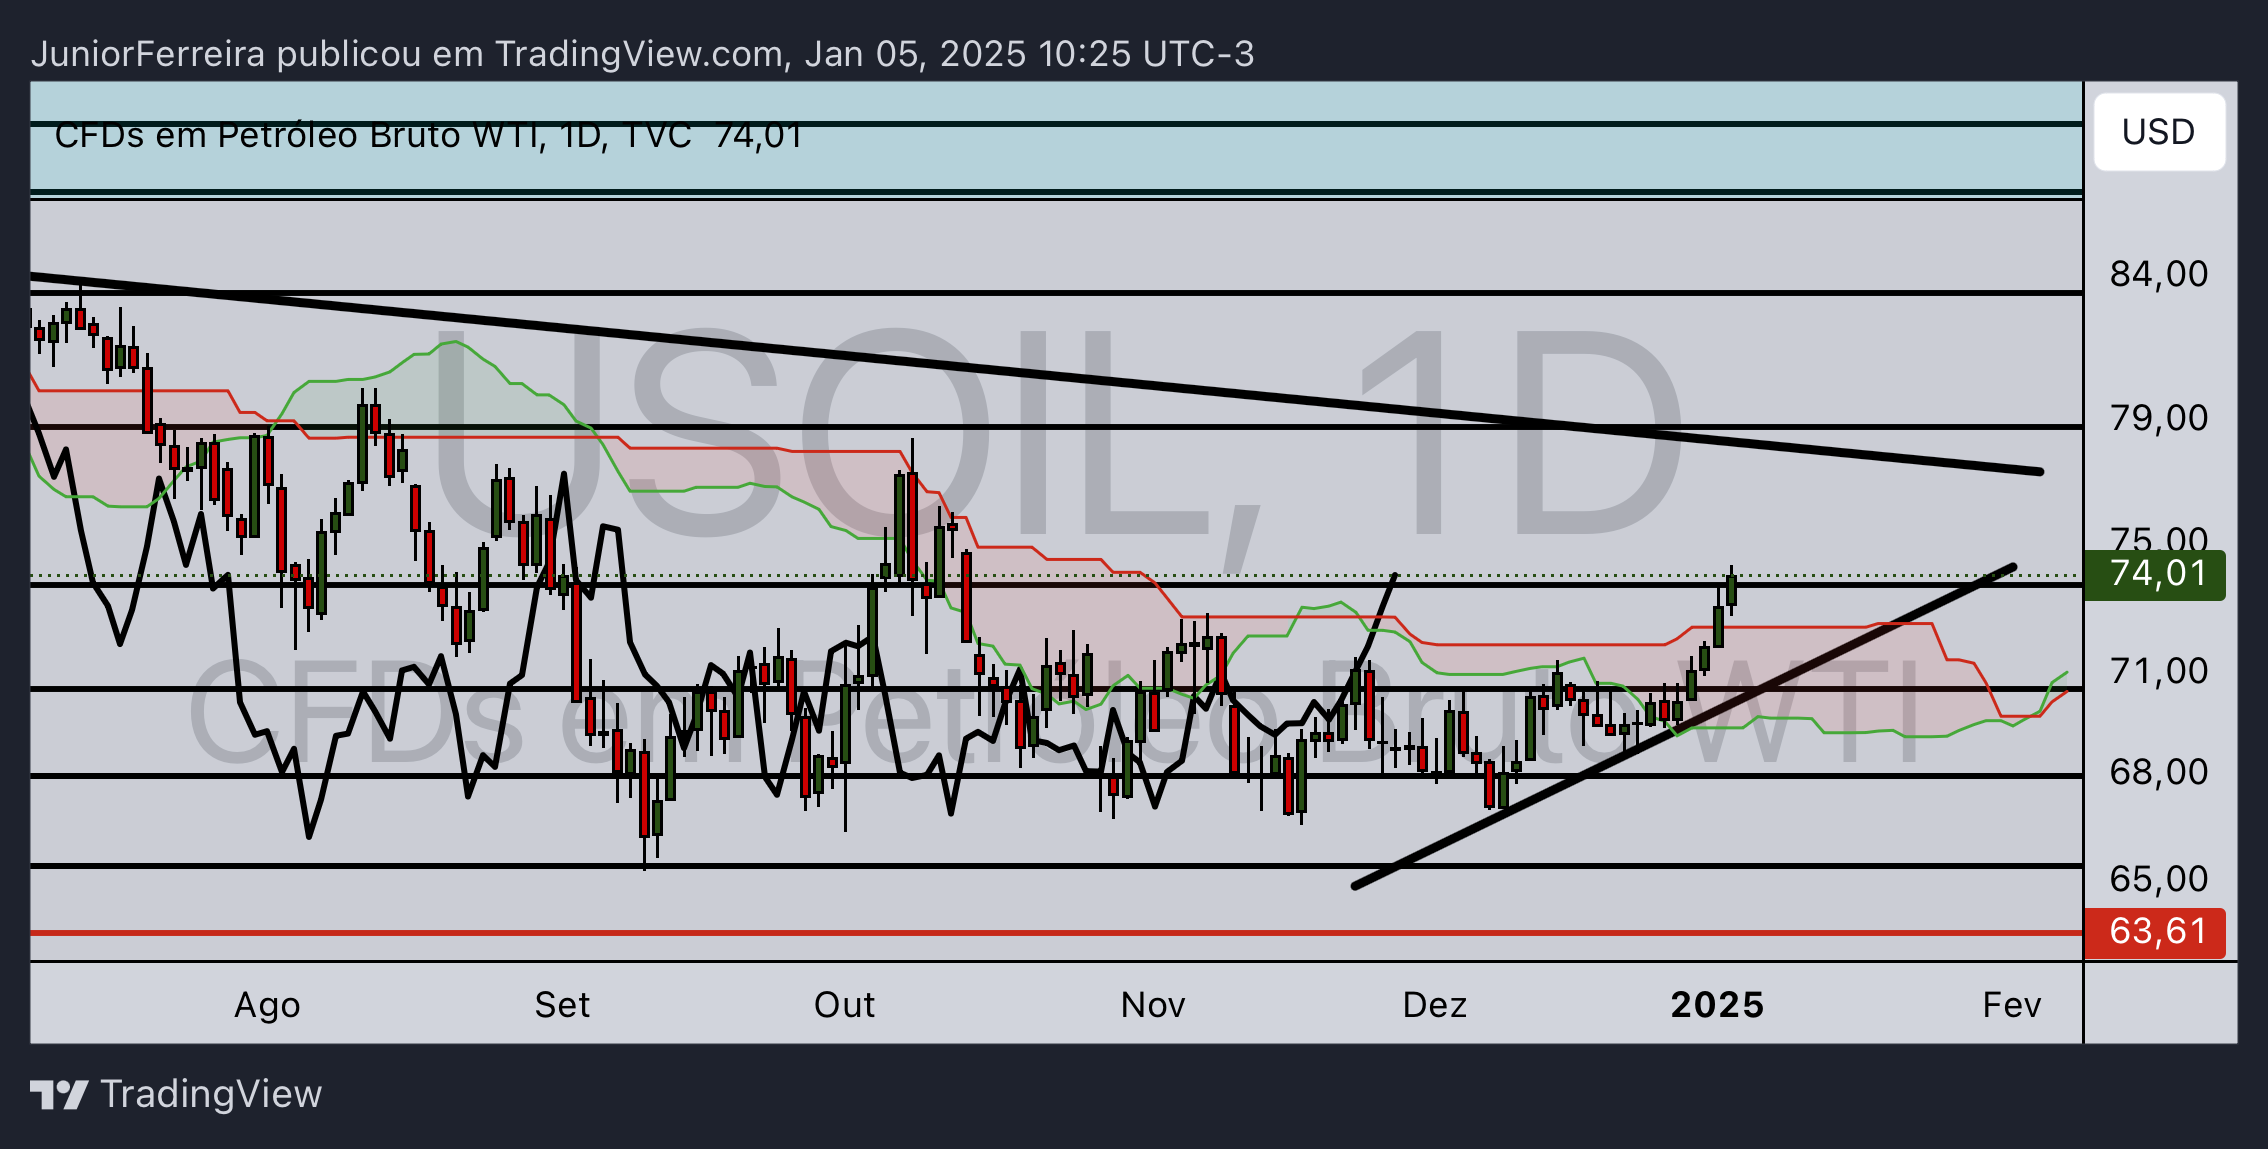The image size is (2268, 1149).
Task: Click the USD currency button
Action: 2159,132
